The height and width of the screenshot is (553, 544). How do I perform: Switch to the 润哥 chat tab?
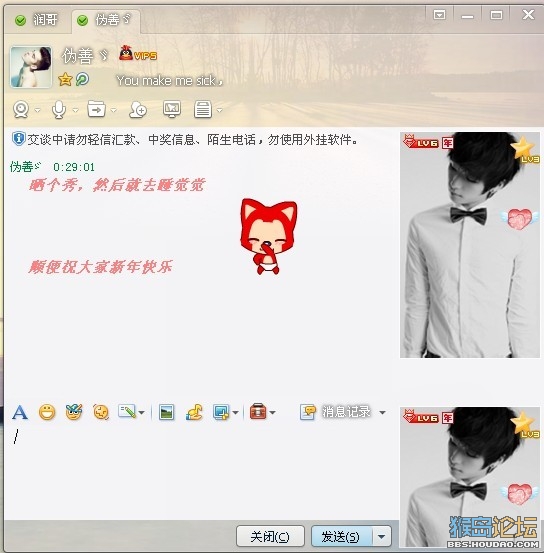pyautogui.click(x=36, y=20)
